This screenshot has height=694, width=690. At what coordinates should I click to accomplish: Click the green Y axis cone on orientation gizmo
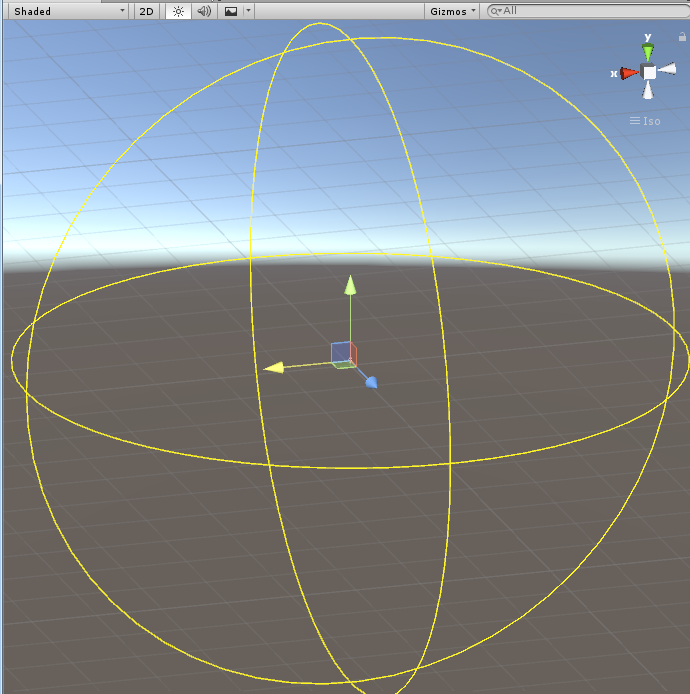coord(648,52)
